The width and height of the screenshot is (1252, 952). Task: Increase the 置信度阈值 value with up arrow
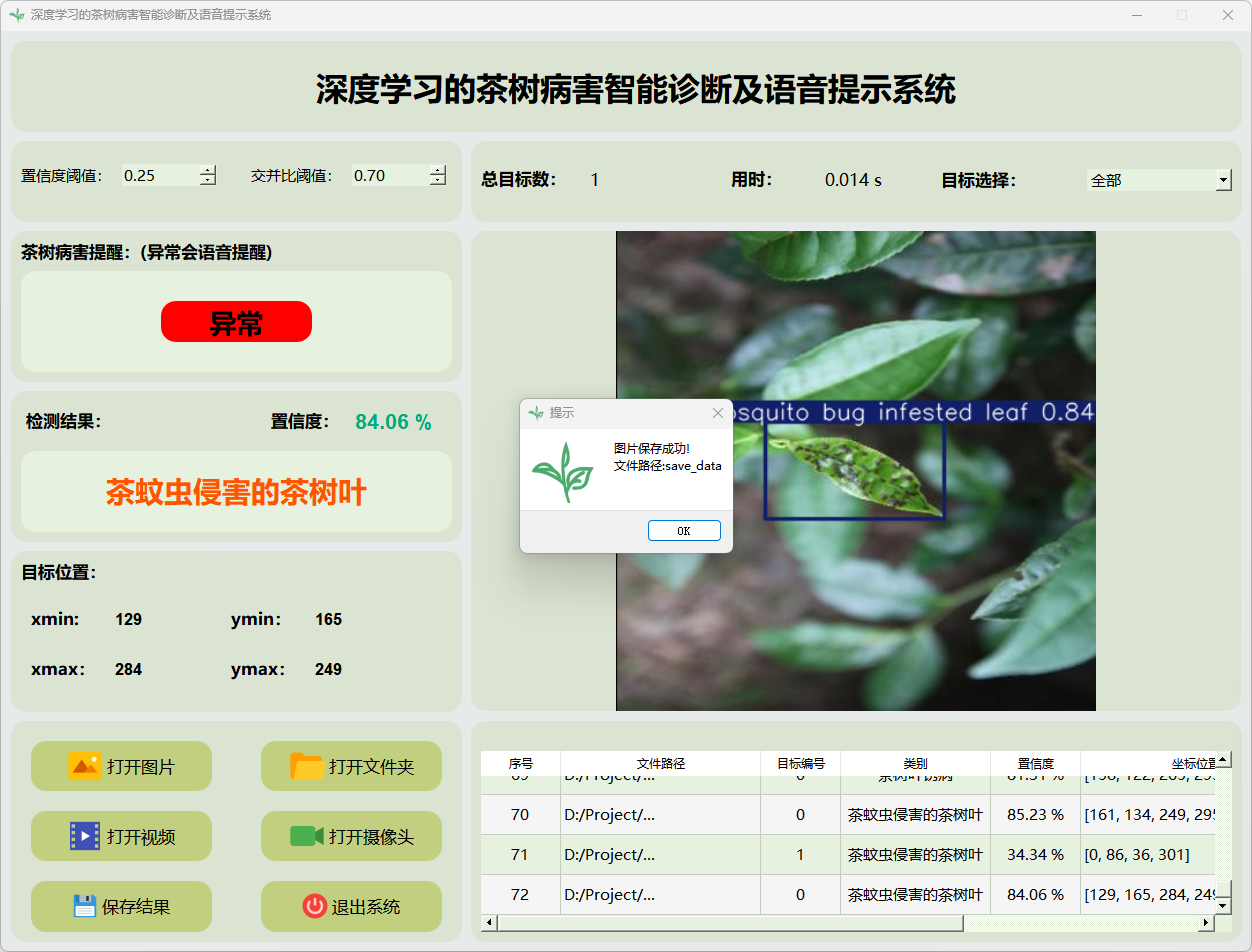tap(207, 170)
